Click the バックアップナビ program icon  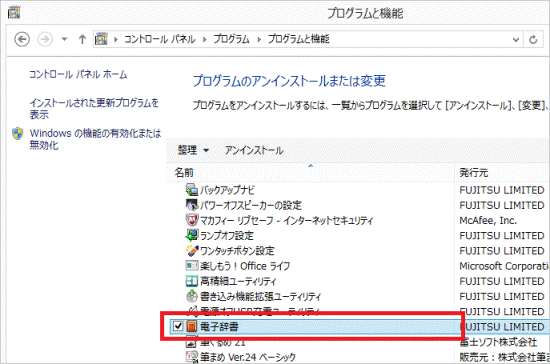point(192,190)
